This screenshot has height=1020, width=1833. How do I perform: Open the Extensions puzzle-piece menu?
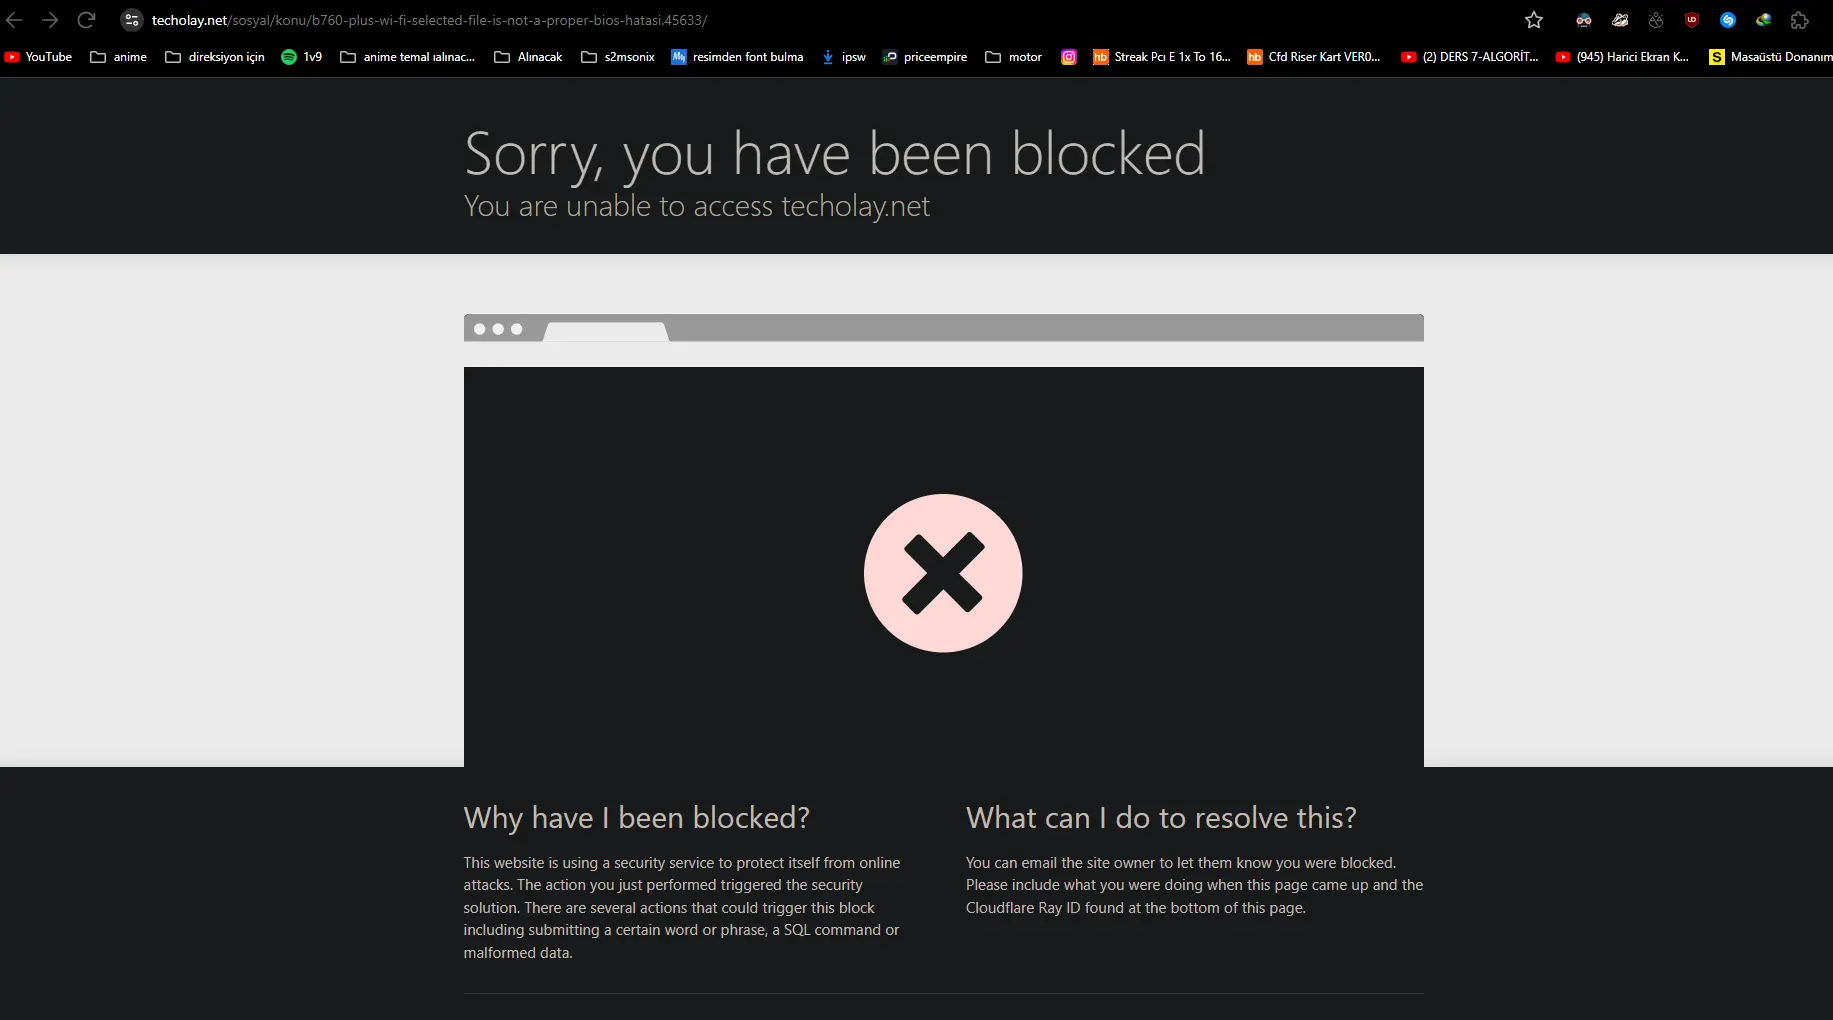click(x=1800, y=20)
